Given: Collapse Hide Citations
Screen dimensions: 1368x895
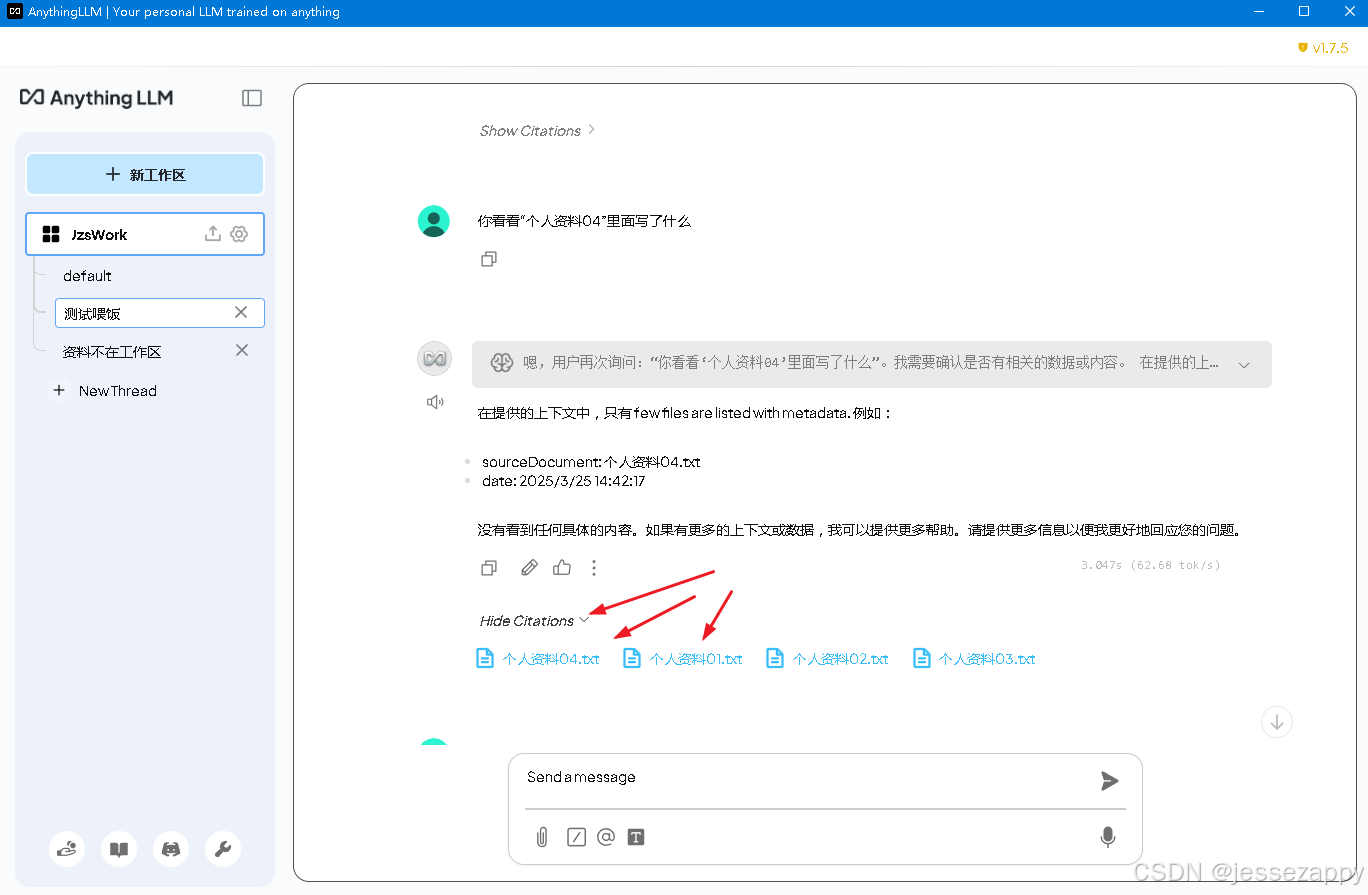Looking at the screenshot, I should (535, 621).
